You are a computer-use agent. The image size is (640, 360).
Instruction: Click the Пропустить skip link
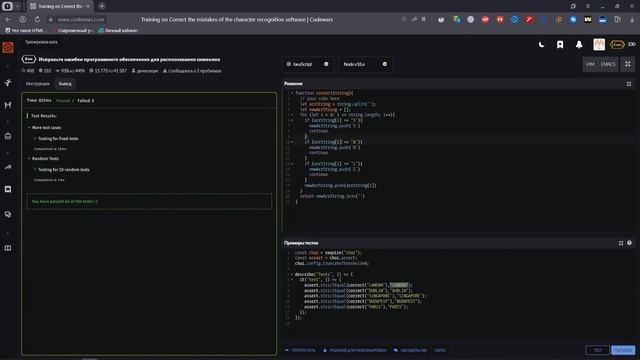pyautogui.click(x=300, y=350)
